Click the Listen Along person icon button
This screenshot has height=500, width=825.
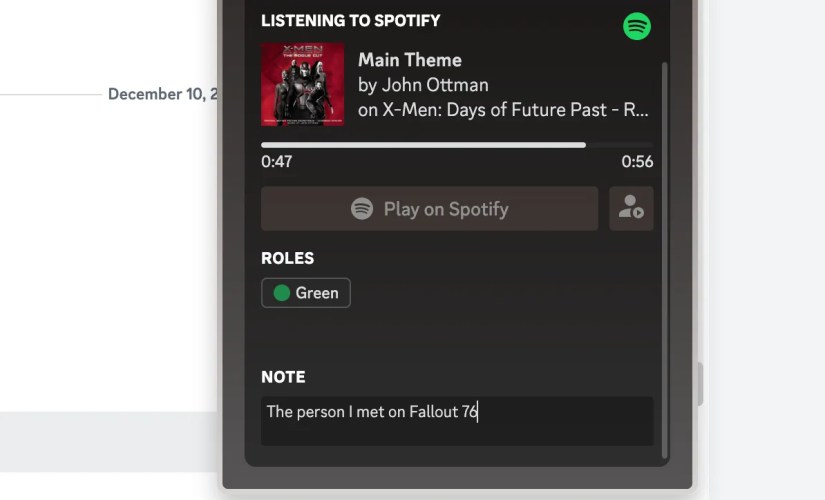[631, 208]
